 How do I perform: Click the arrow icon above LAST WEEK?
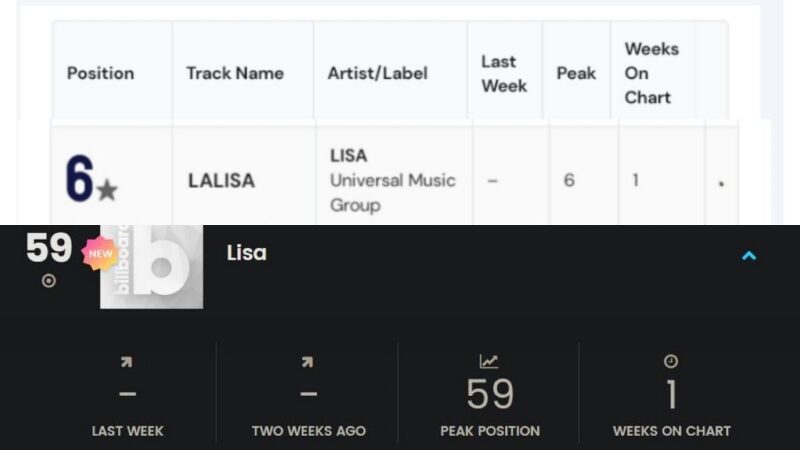tap(127, 362)
